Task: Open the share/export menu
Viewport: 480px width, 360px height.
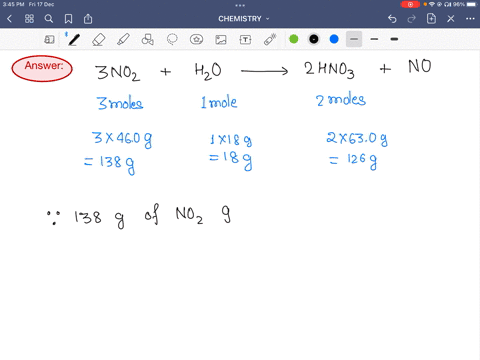Action: click(88, 19)
